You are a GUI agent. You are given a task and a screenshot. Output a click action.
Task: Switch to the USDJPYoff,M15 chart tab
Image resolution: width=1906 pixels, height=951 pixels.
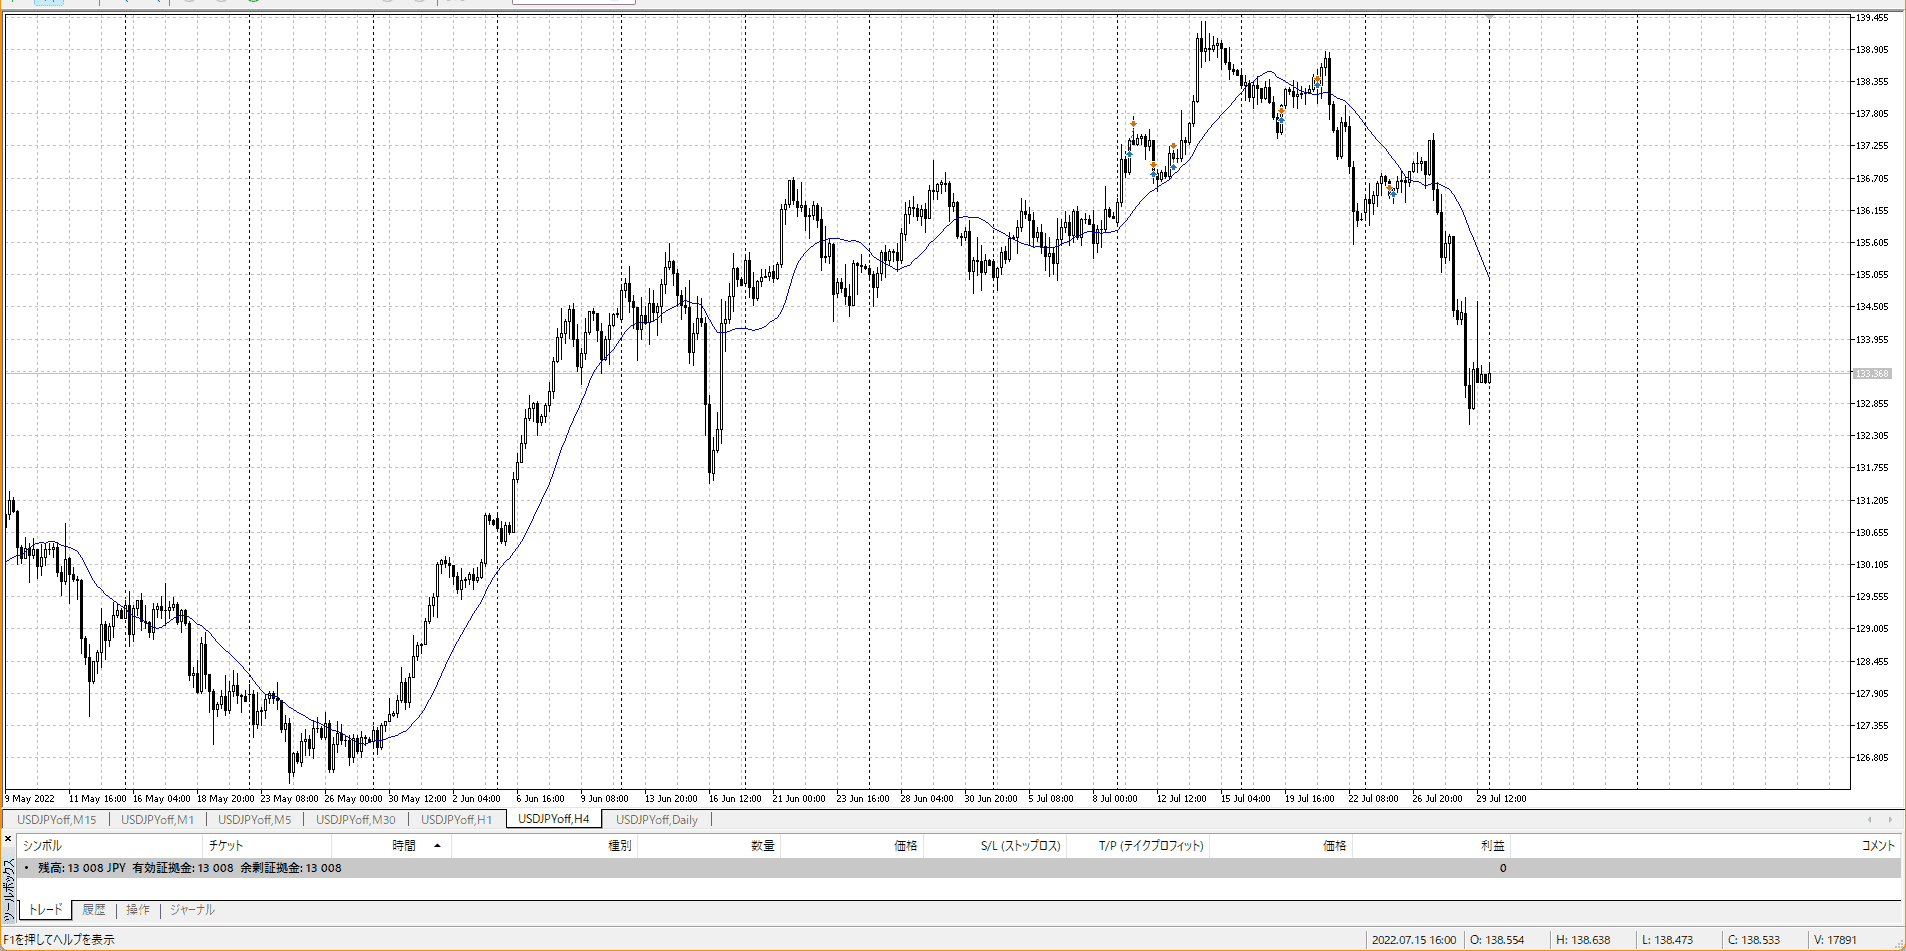57,820
